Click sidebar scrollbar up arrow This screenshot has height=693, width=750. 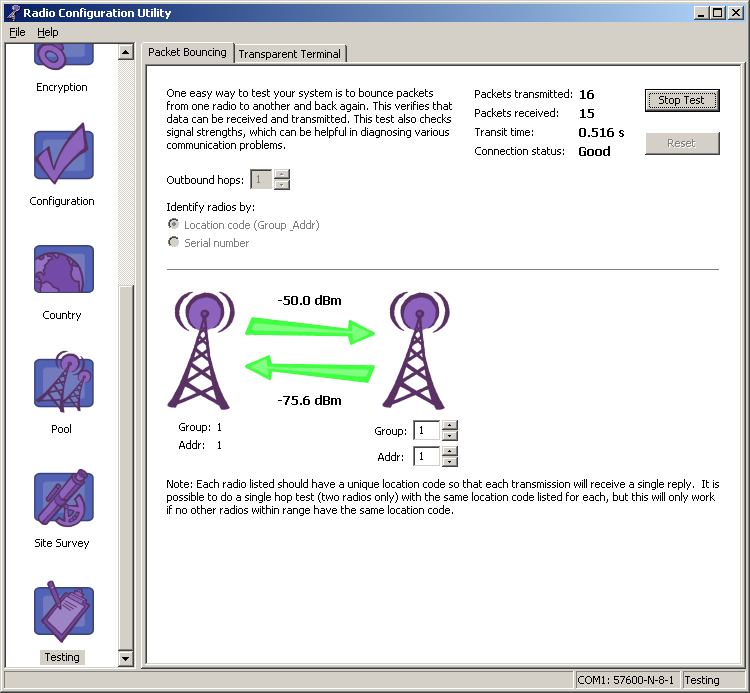(126, 52)
